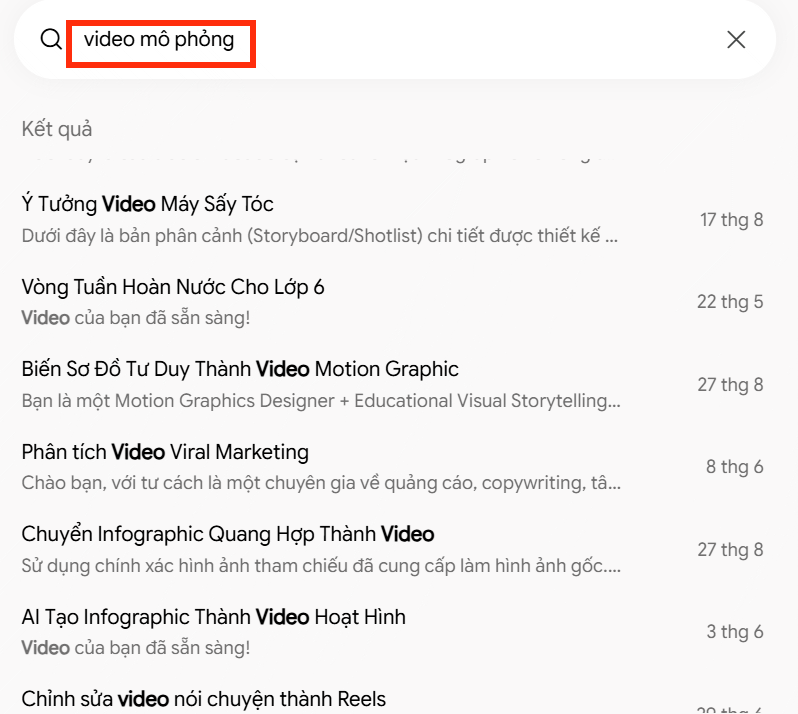Open "Chuyển Infographic Quang Hợp Thành Video" result

click(228, 534)
